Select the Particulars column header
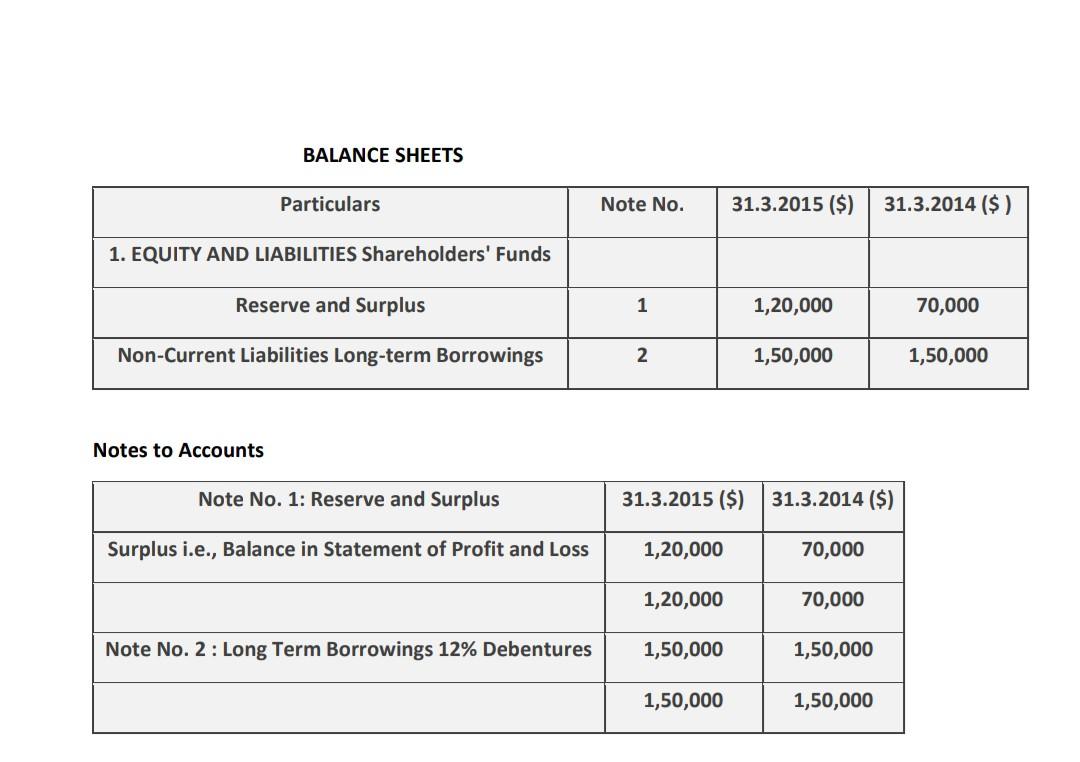The height and width of the screenshot is (762, 1080). (330, 204)
